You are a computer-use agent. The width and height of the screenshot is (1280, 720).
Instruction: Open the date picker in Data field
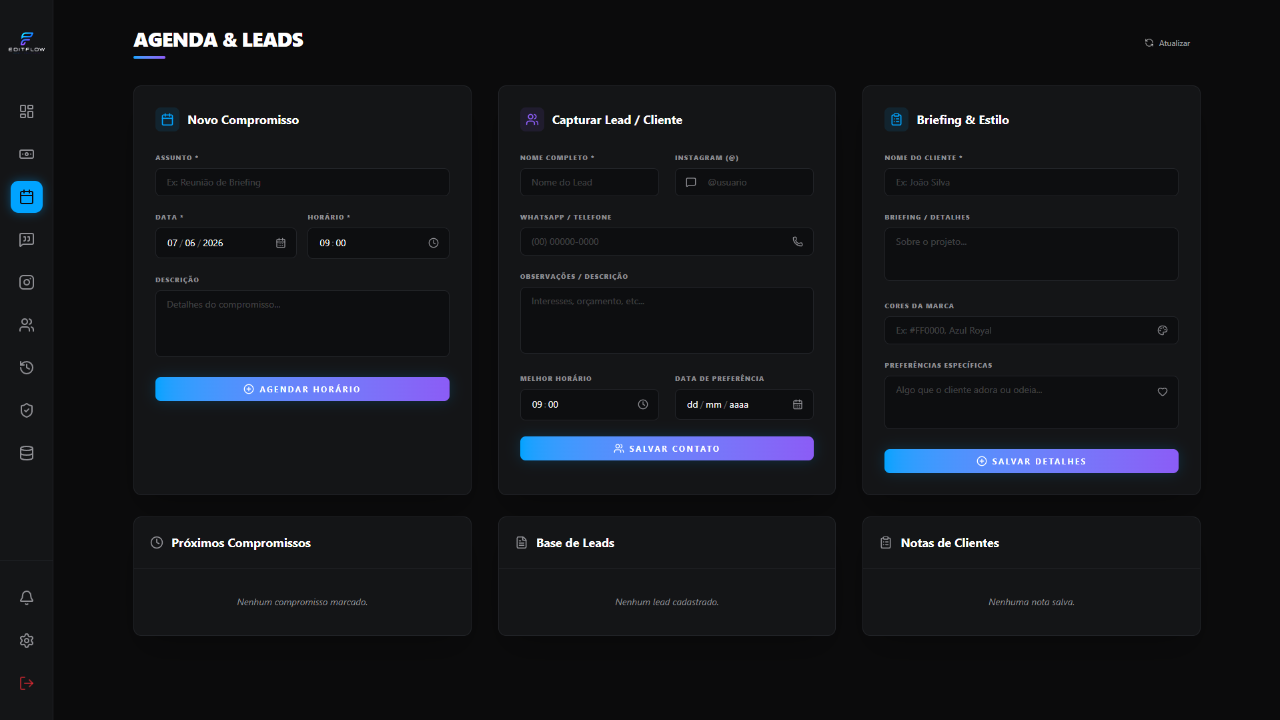pyautogui.click(x=281, y=243)
